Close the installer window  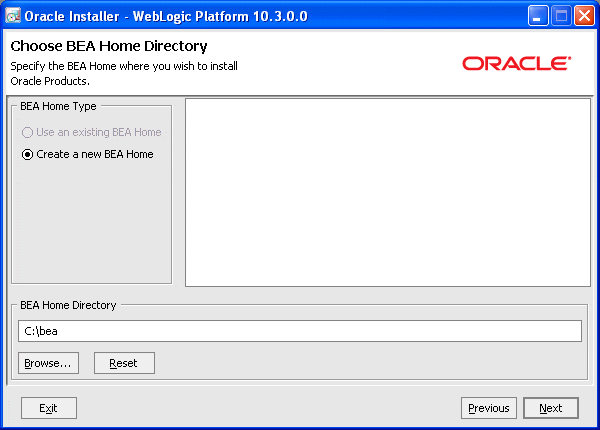tap(584, 16)
